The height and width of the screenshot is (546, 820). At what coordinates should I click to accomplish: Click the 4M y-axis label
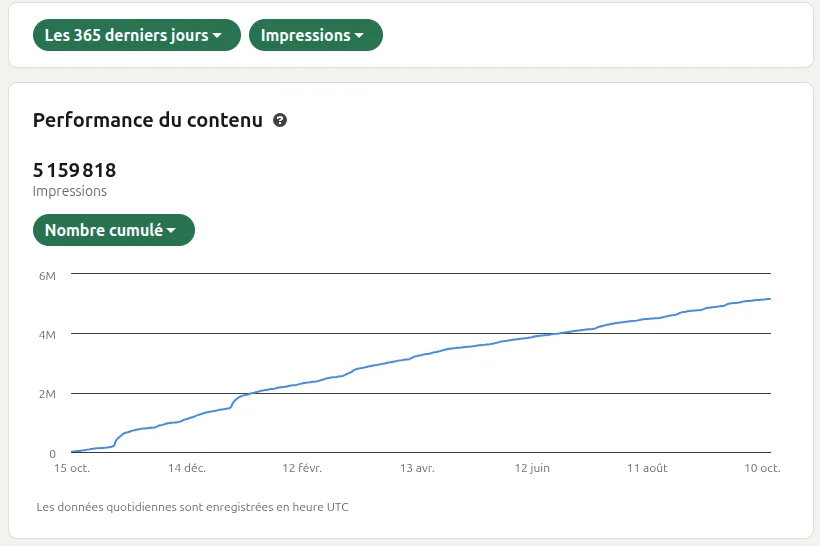[47, 335]
